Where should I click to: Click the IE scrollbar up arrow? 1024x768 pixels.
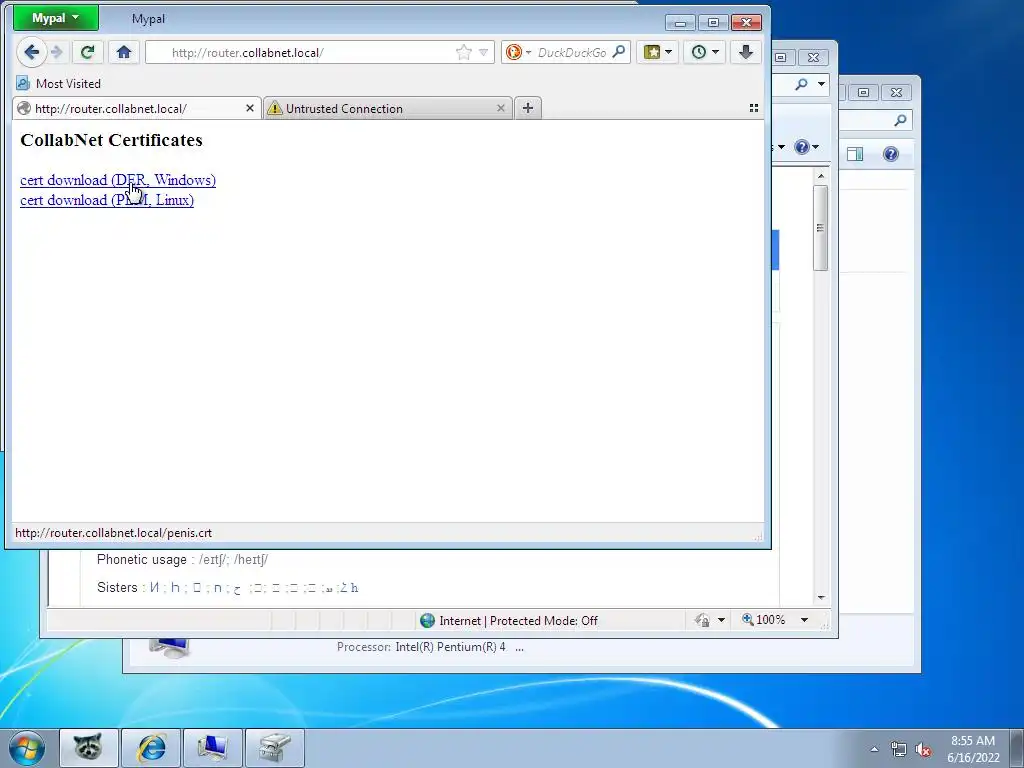[821, 176]
